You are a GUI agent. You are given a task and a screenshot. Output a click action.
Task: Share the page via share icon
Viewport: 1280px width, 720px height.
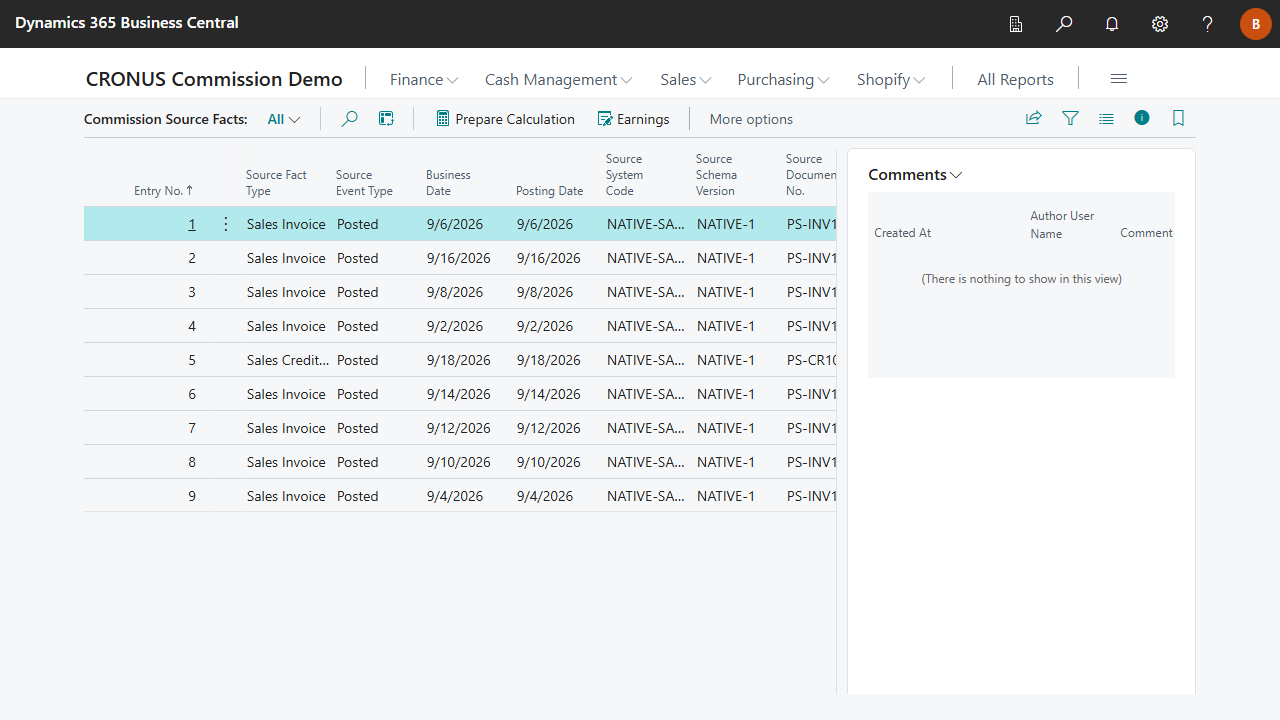(1034, 118)
